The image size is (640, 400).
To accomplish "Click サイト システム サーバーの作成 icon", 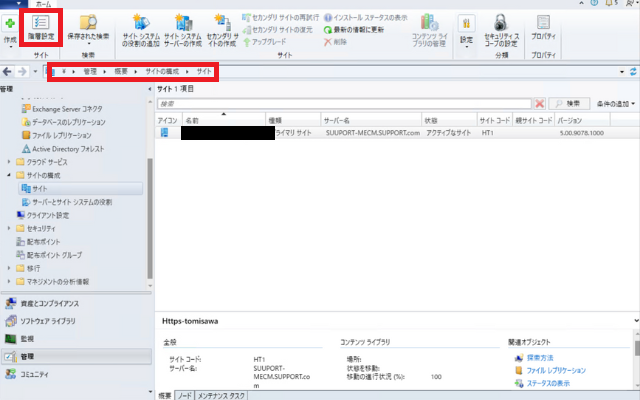I will tap(184, 28).
